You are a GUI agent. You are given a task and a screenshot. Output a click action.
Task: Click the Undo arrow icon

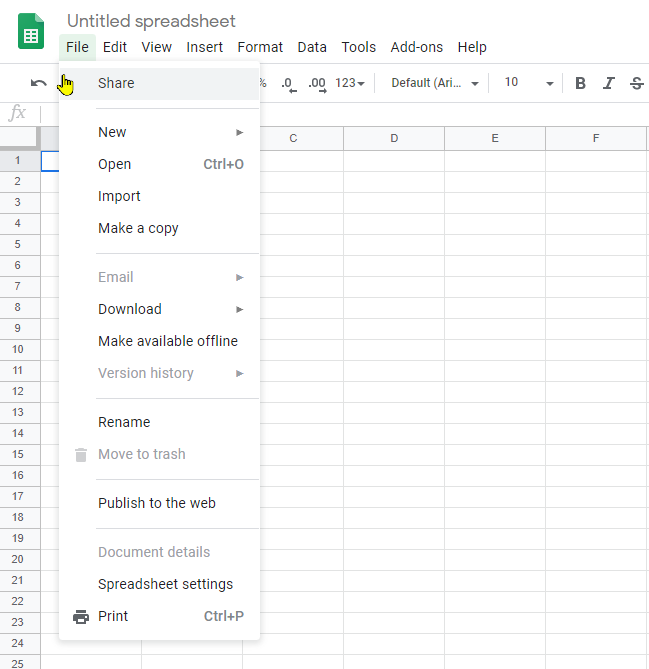pos(38,83)
